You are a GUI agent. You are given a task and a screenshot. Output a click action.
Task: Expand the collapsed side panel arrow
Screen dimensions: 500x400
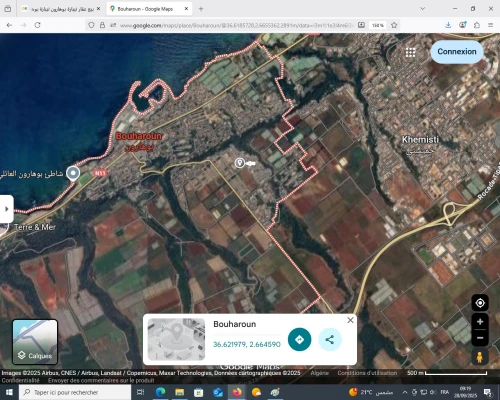[6, 209]
